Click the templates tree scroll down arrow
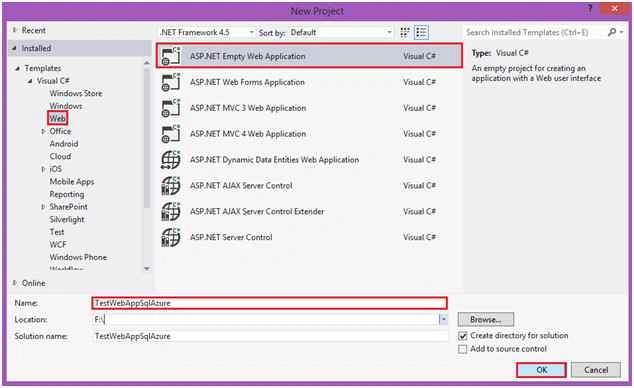This screenshot has height=388, width=634. pyautogui.click(x=147, y=268)
